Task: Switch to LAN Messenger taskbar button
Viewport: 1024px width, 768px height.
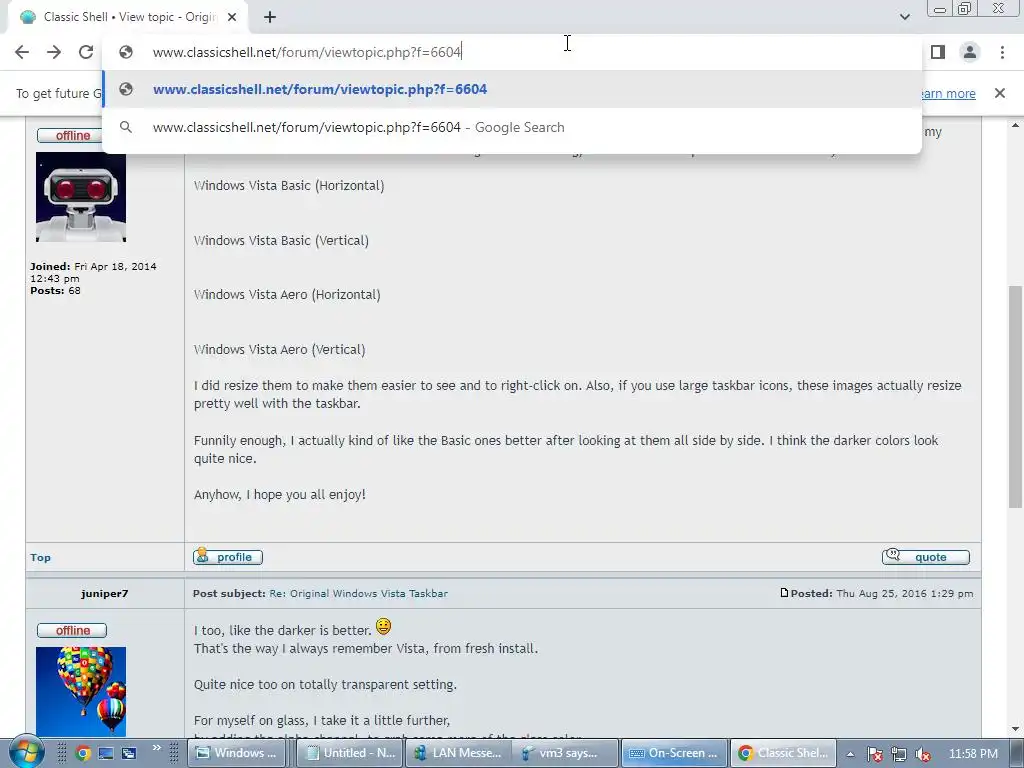Action: [x=458, y=753]
